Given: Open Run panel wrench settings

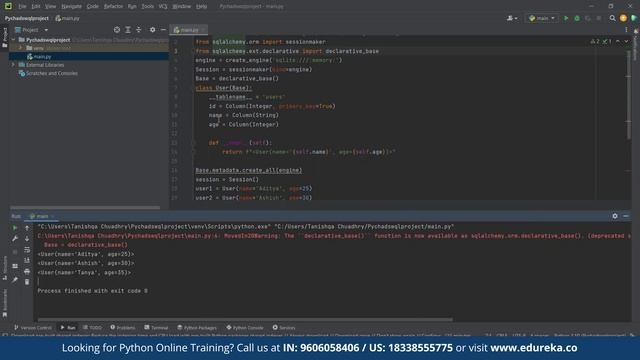Looking at the screenshot, I should pos(15,239).
